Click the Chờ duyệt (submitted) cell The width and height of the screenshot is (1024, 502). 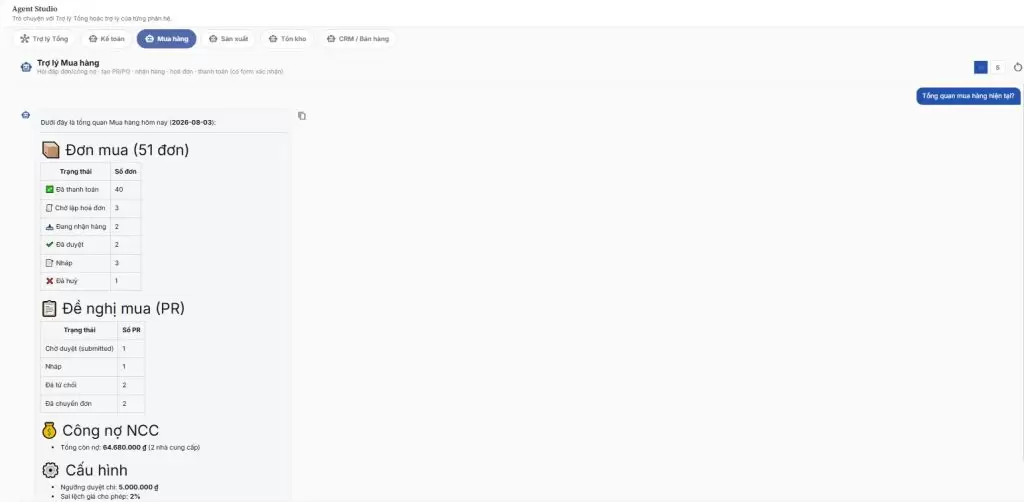pos(79,349)
